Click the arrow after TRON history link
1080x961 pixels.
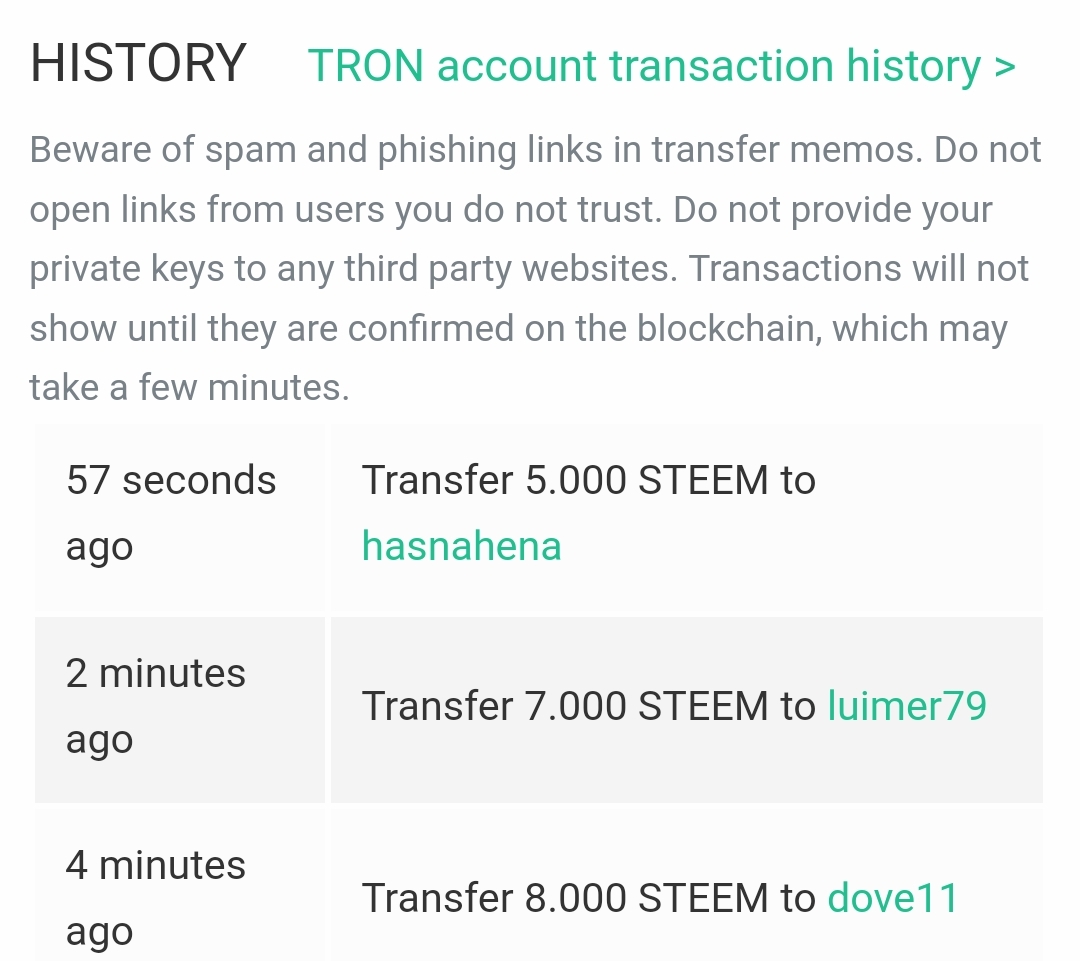click(x=1004, y=67)
